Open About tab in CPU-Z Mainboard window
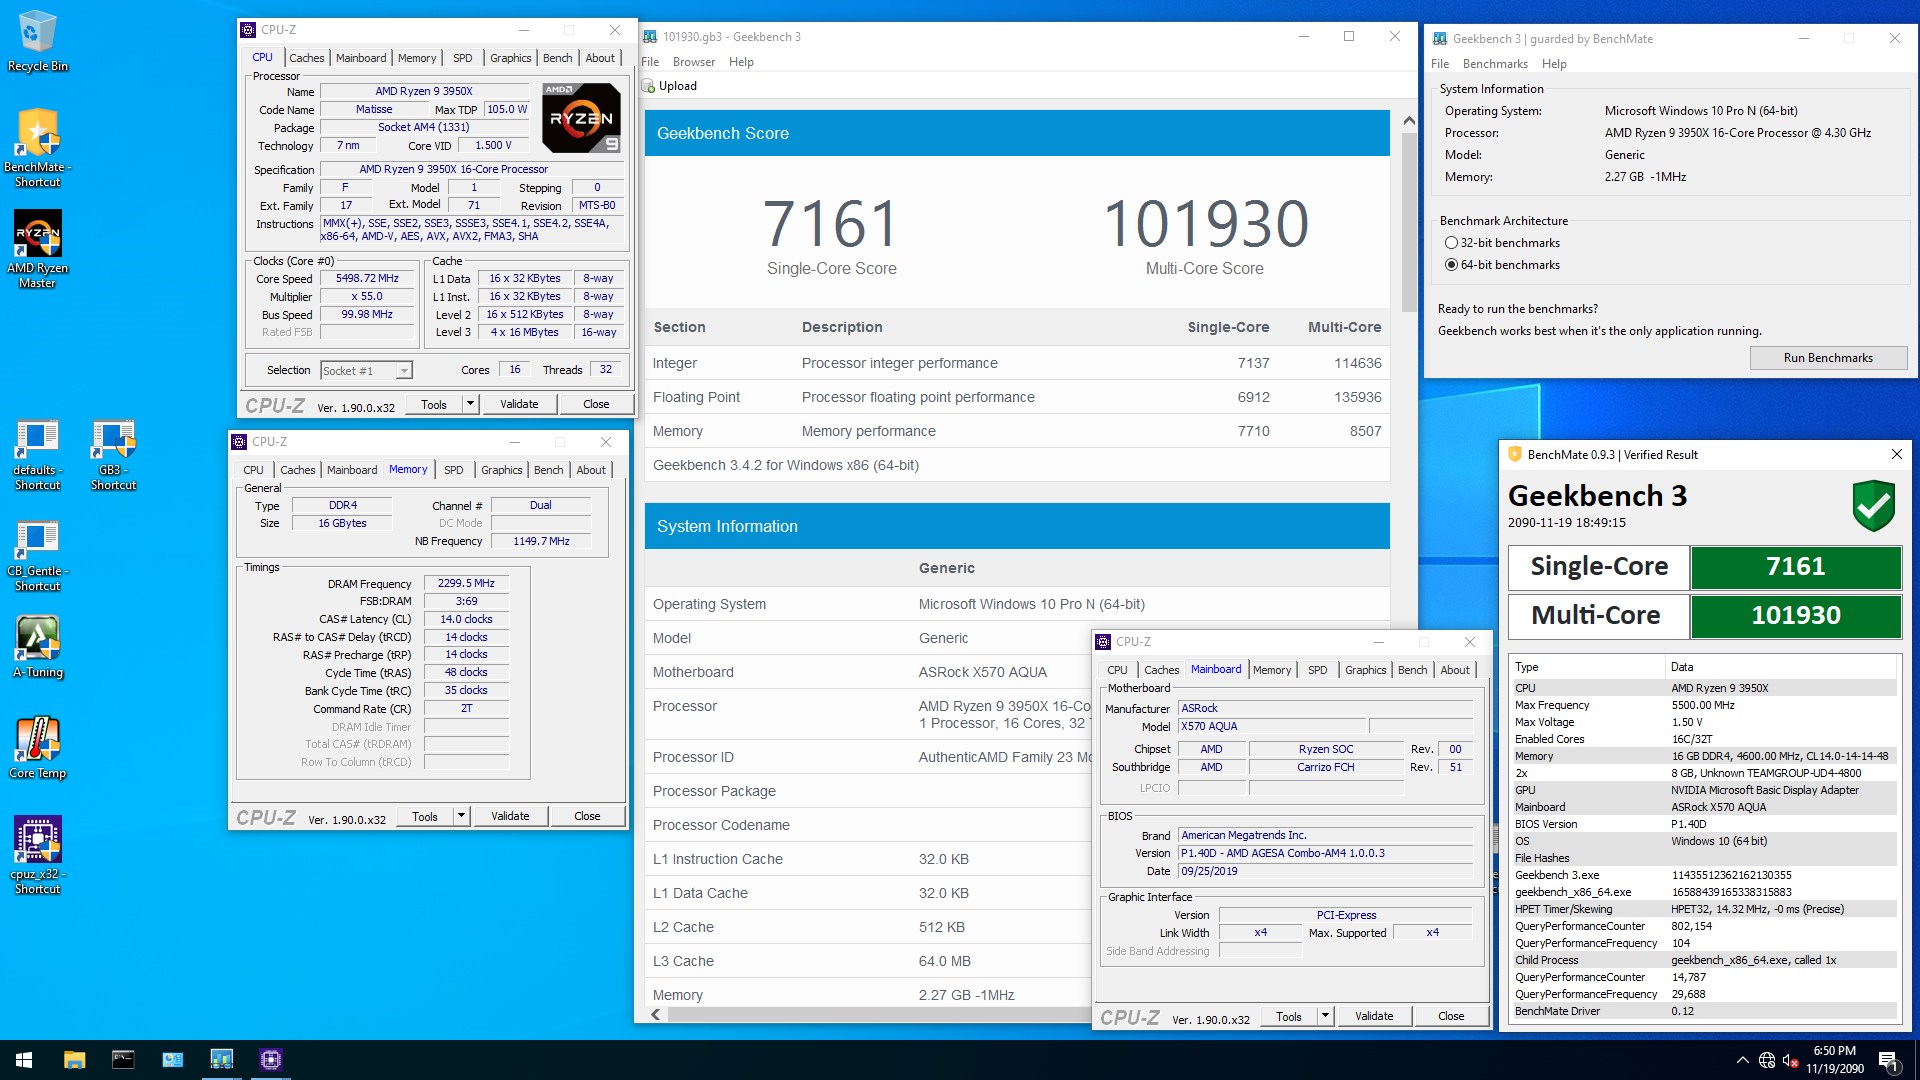1920x1080 pixels. (x=1455, y=670)
